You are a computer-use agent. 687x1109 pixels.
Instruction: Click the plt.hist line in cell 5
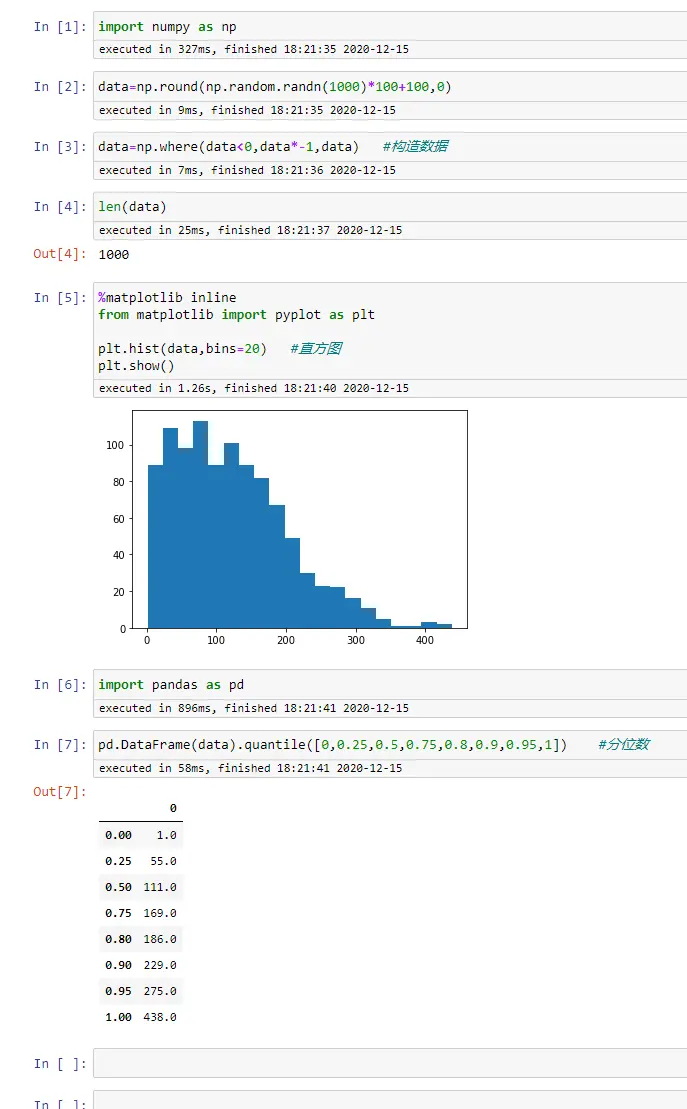pyautogui.click(x=182, y=348)
